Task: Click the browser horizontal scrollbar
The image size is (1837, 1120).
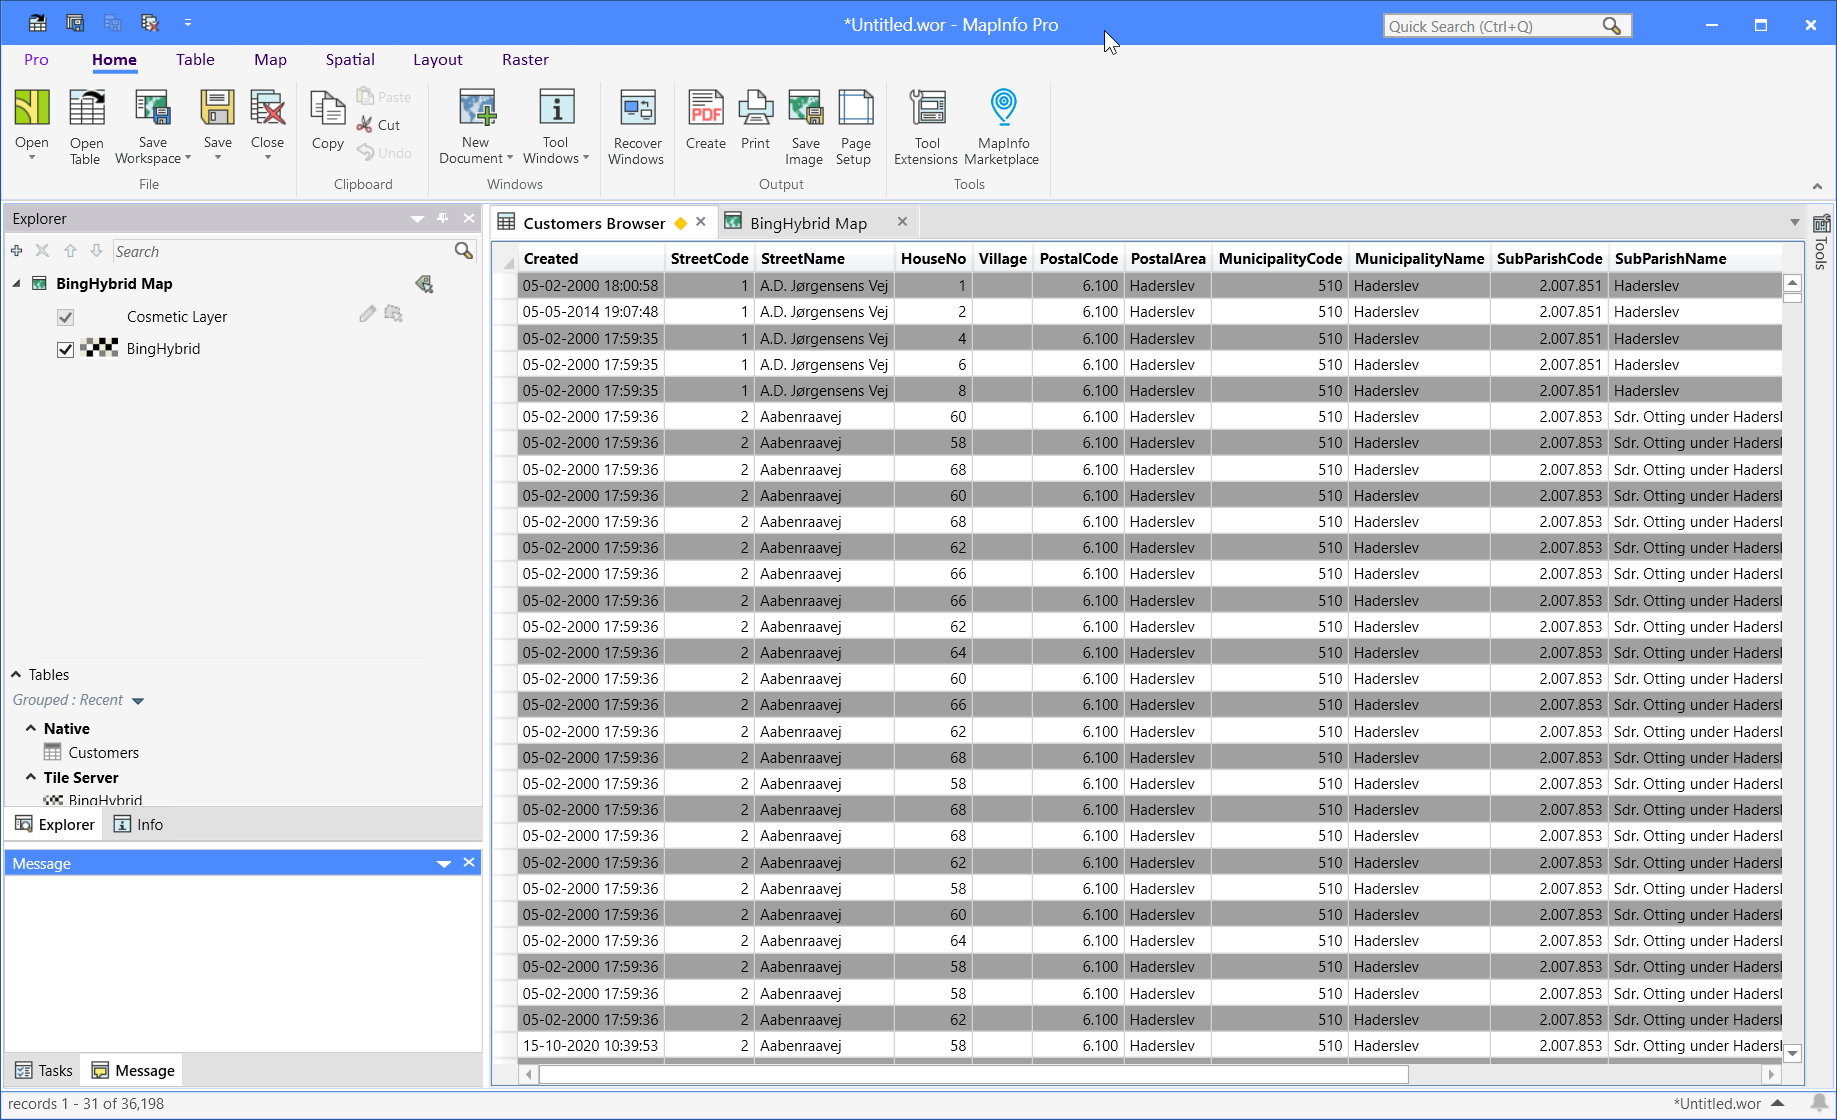Action: coord(973,1074)
